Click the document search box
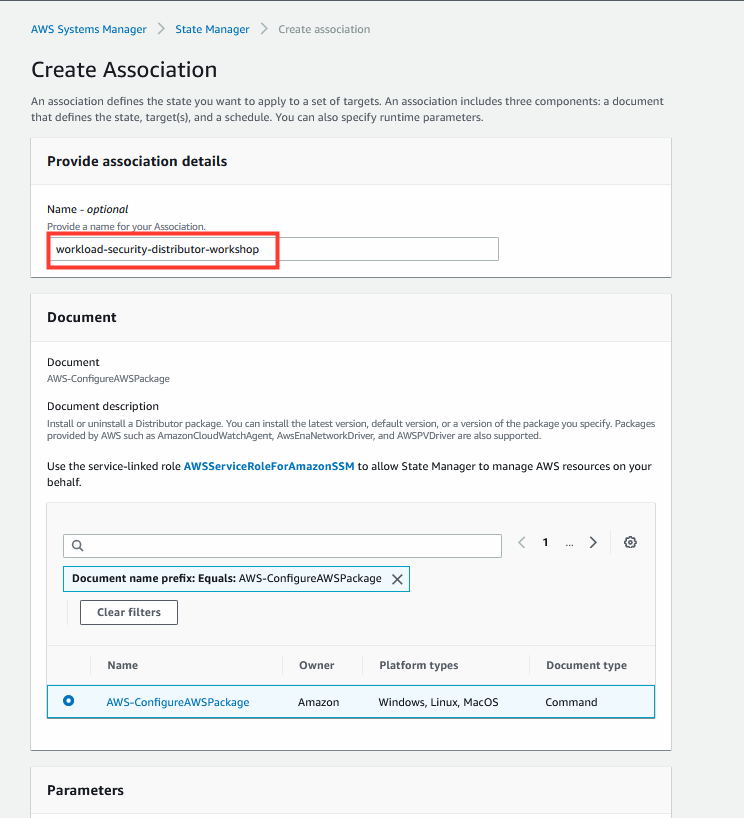The image size is (744, 818). (x=282, y=546)
